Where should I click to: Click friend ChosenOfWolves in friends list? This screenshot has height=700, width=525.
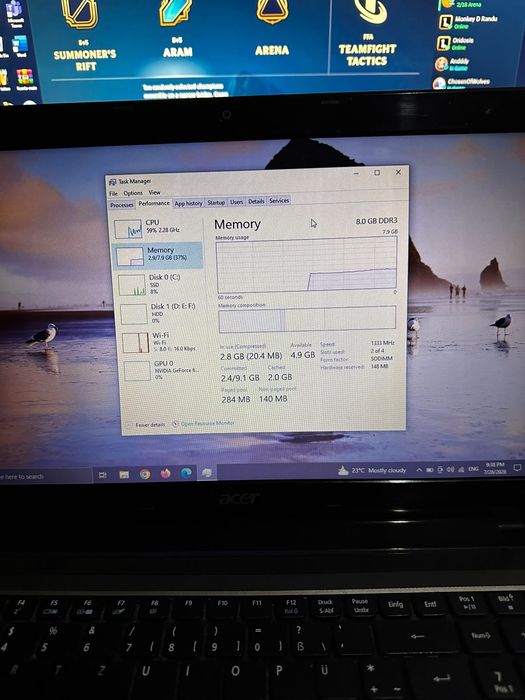tap(462, 82)
